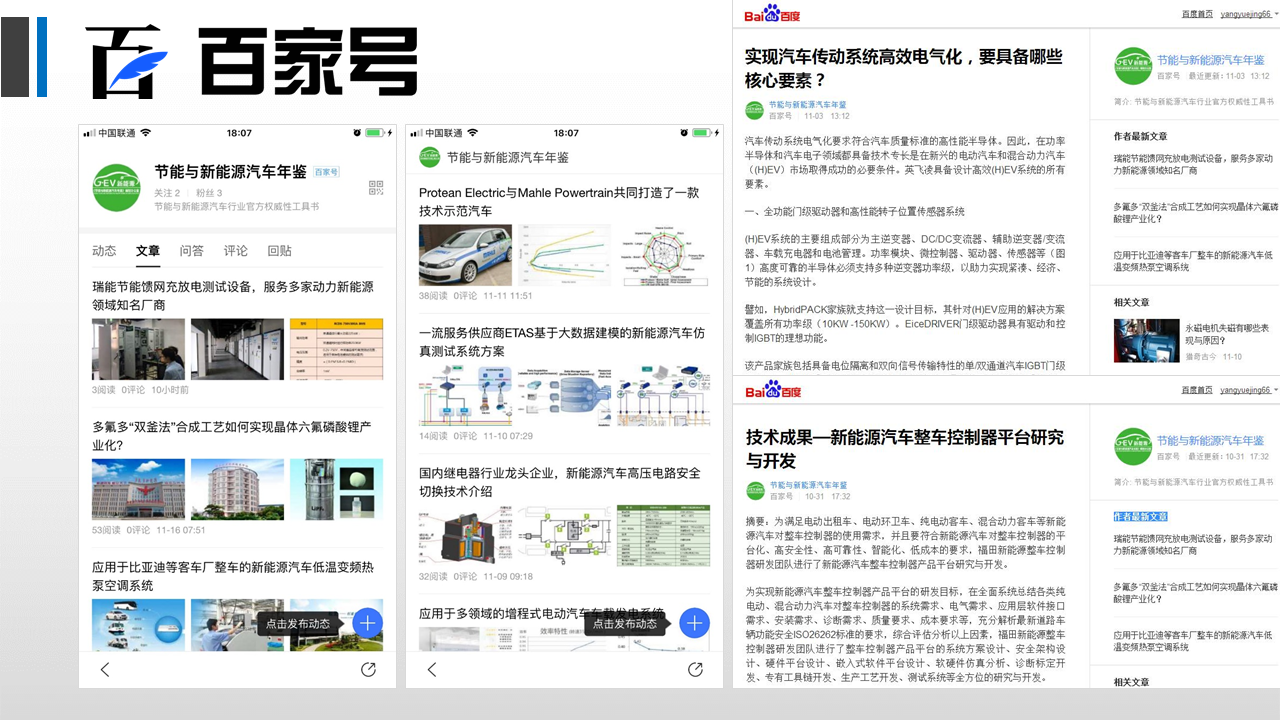Click green profile avatar in left phone

(x=116, y=187)
